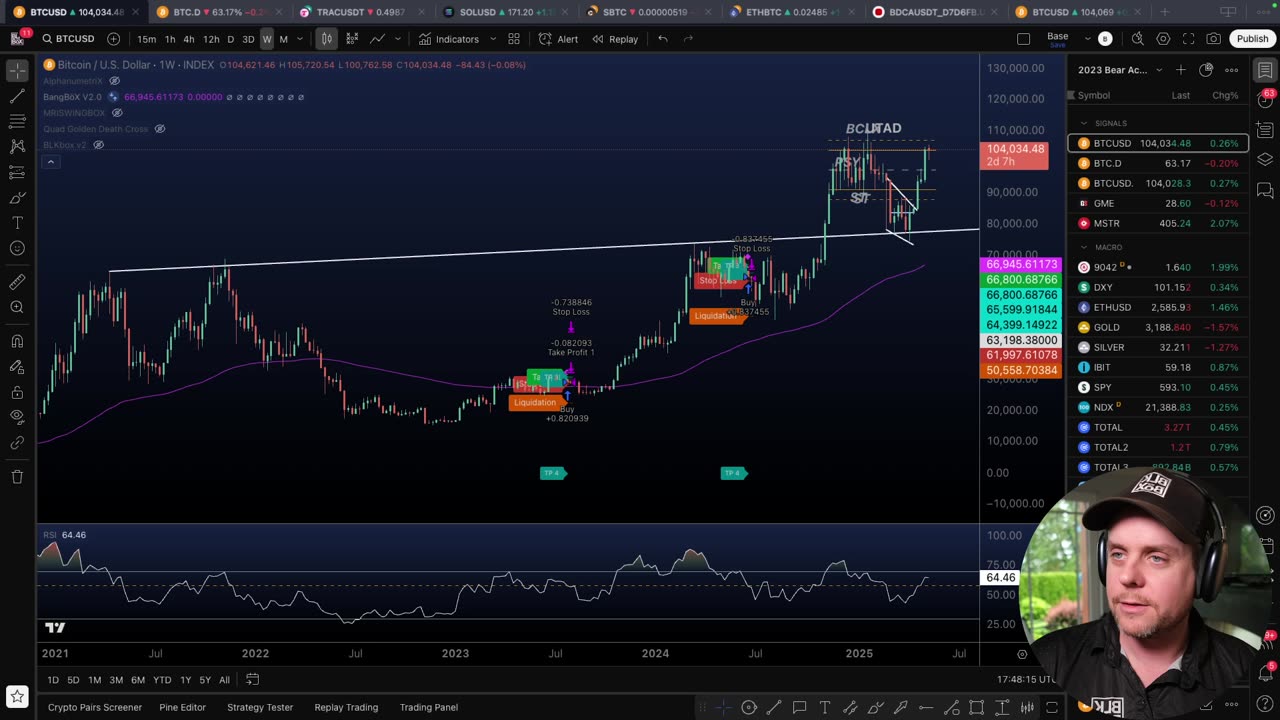Open a new browser tab with plus
1280x720 pixels.
point(1164,12)
